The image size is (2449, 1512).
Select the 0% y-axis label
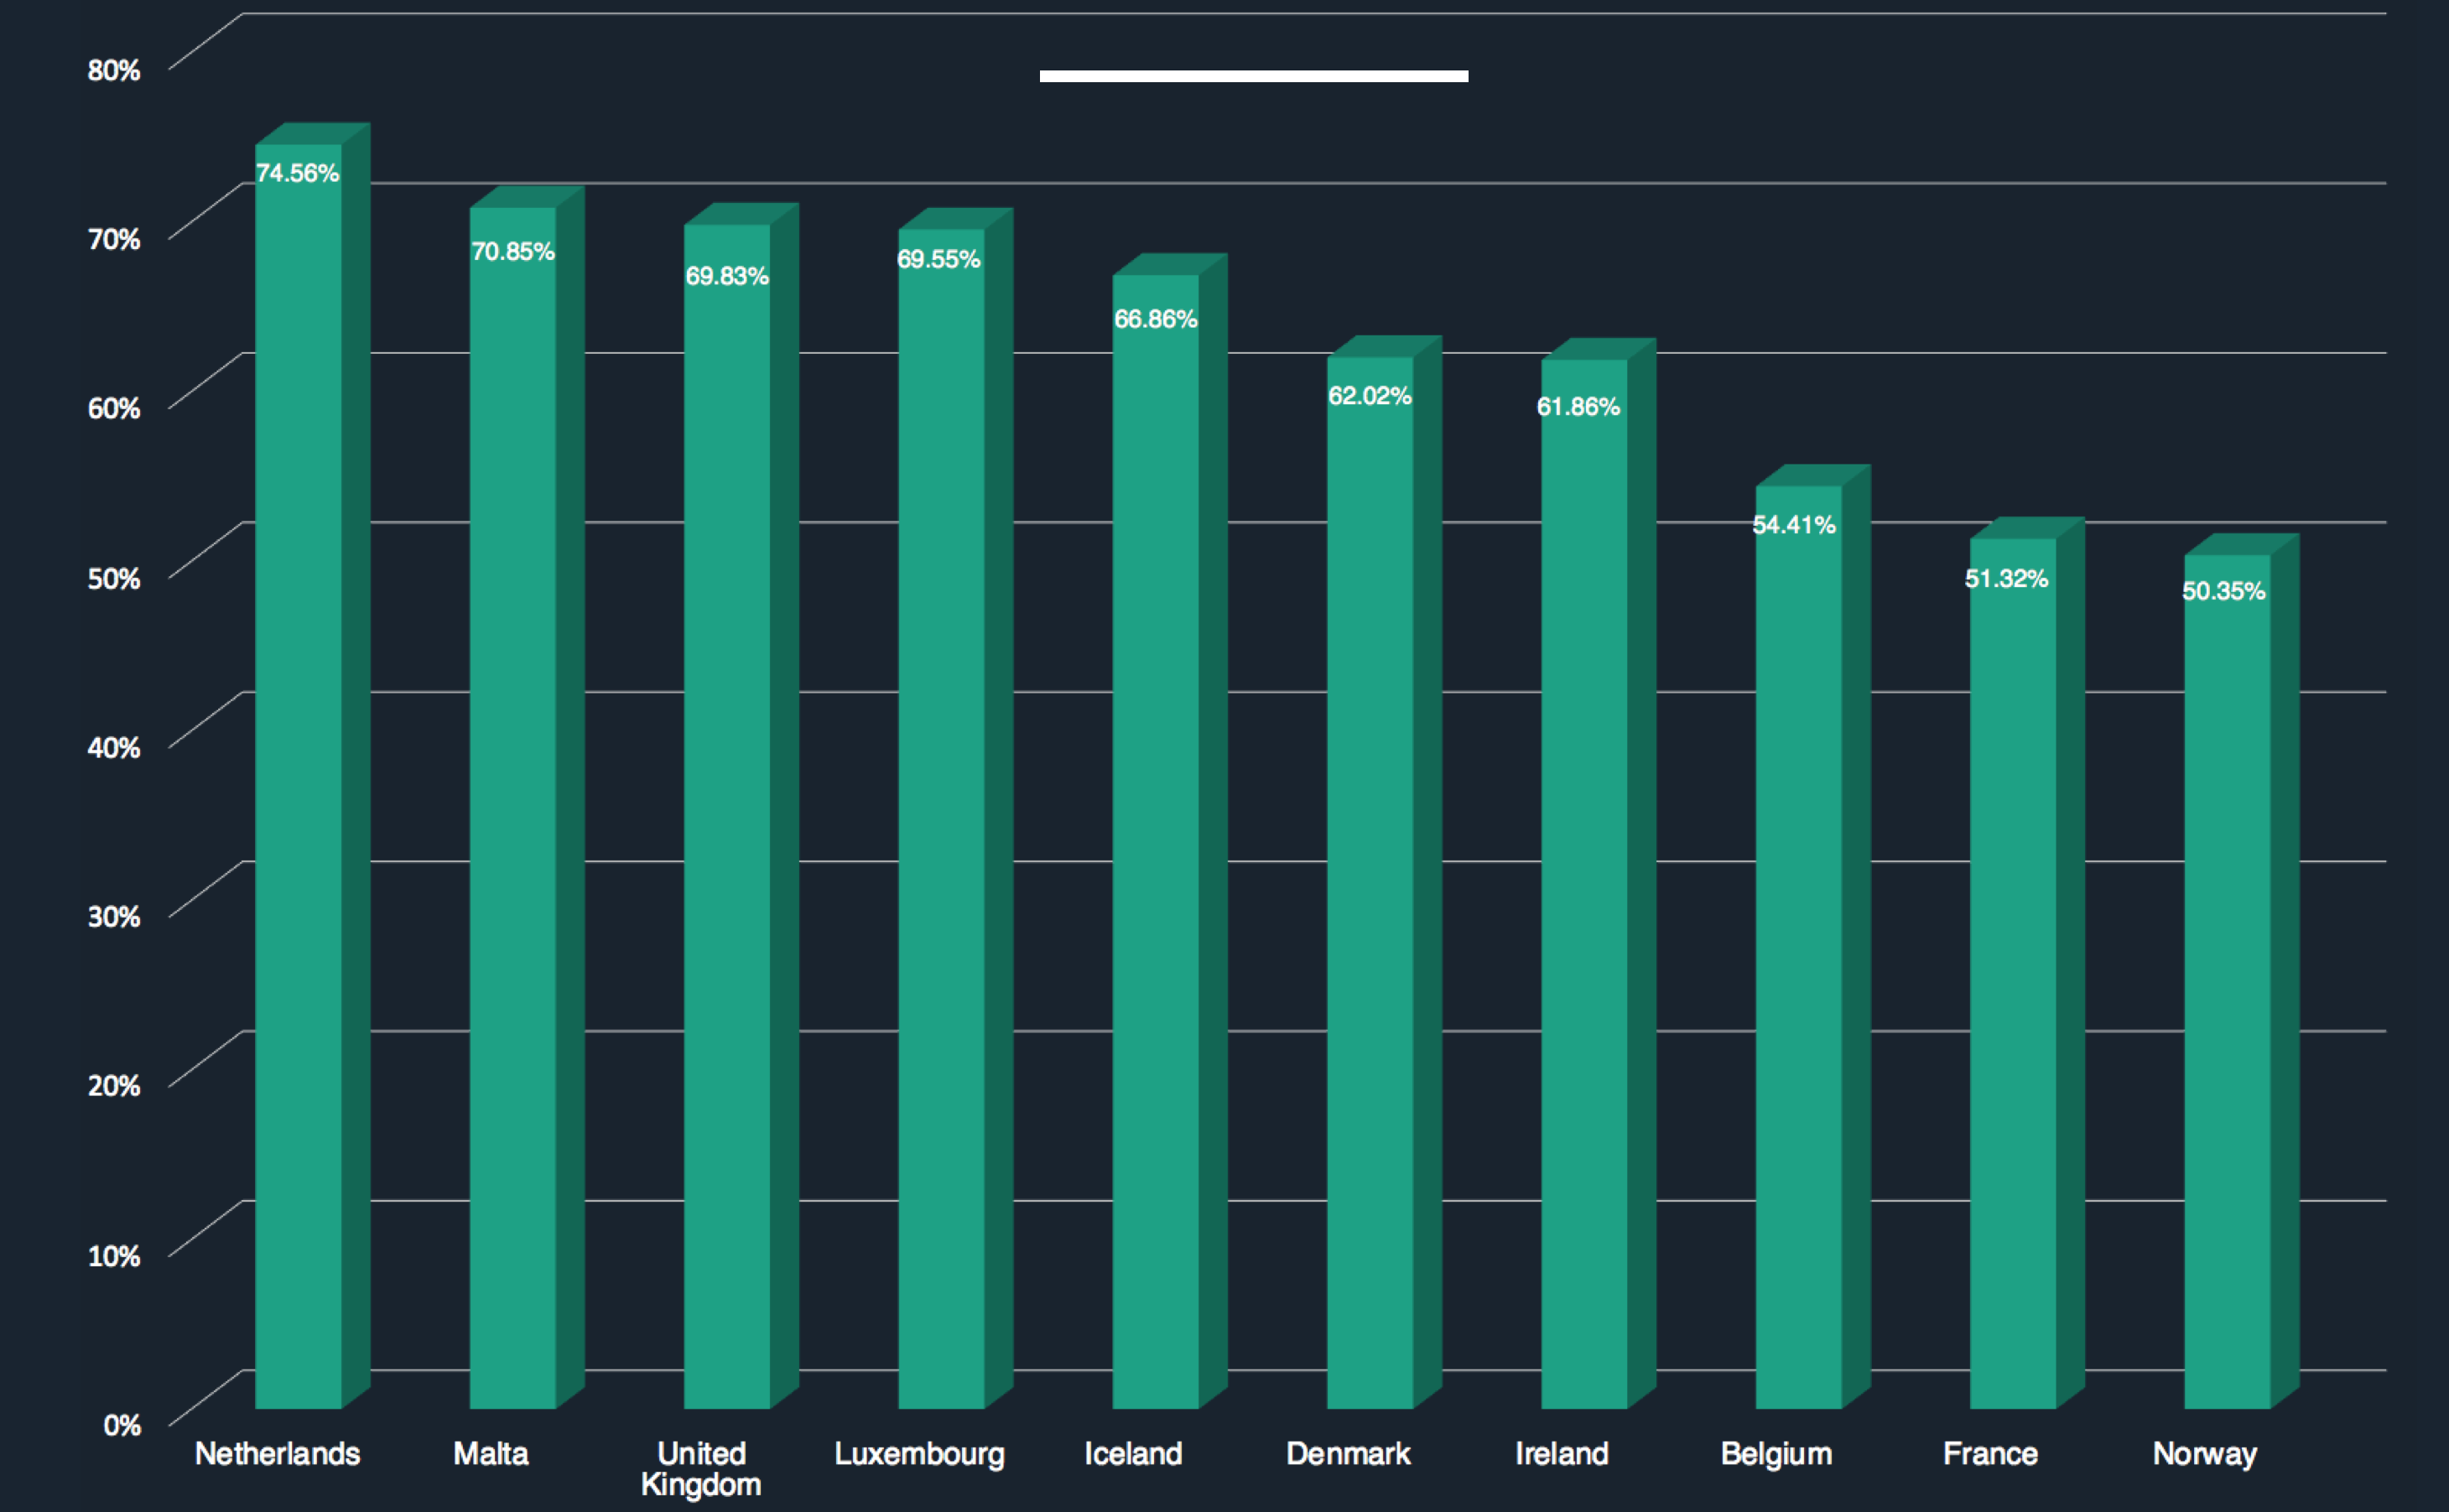[x=122, y=1425]
